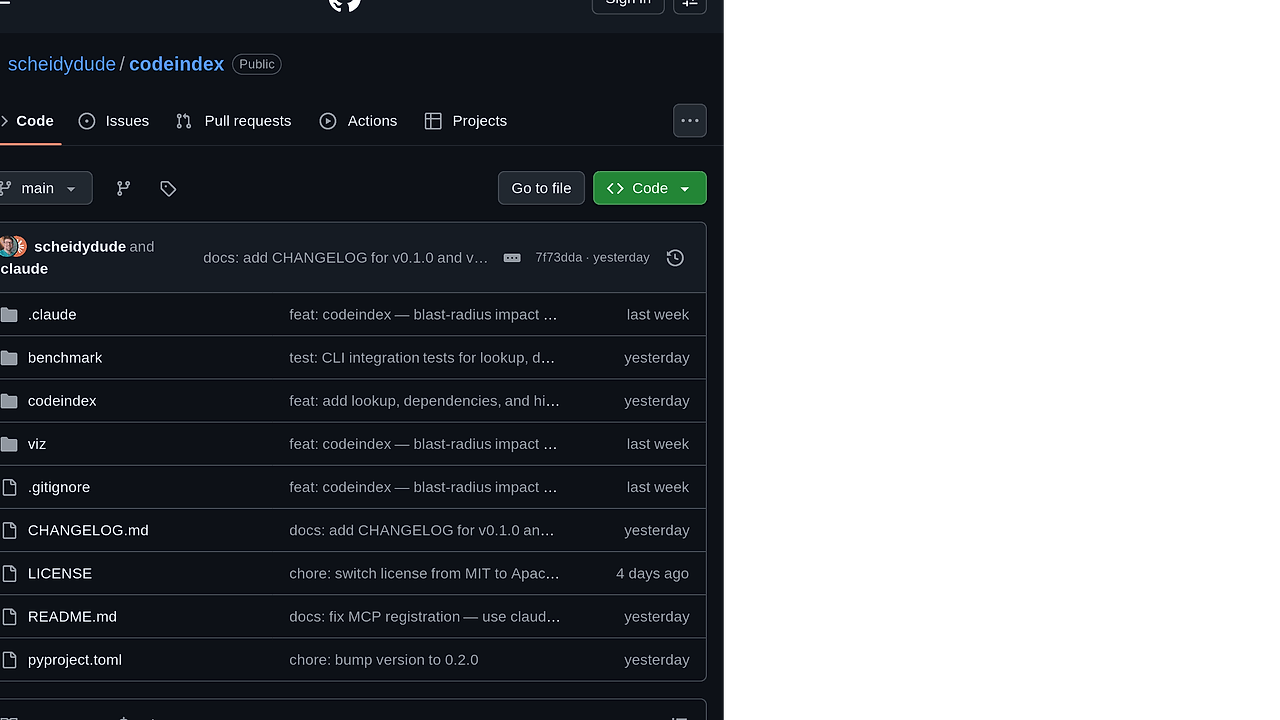Click the file icon beside CHANGELOG.md
The height and width of the screenshot is (720, 1280).
[9, 530]
